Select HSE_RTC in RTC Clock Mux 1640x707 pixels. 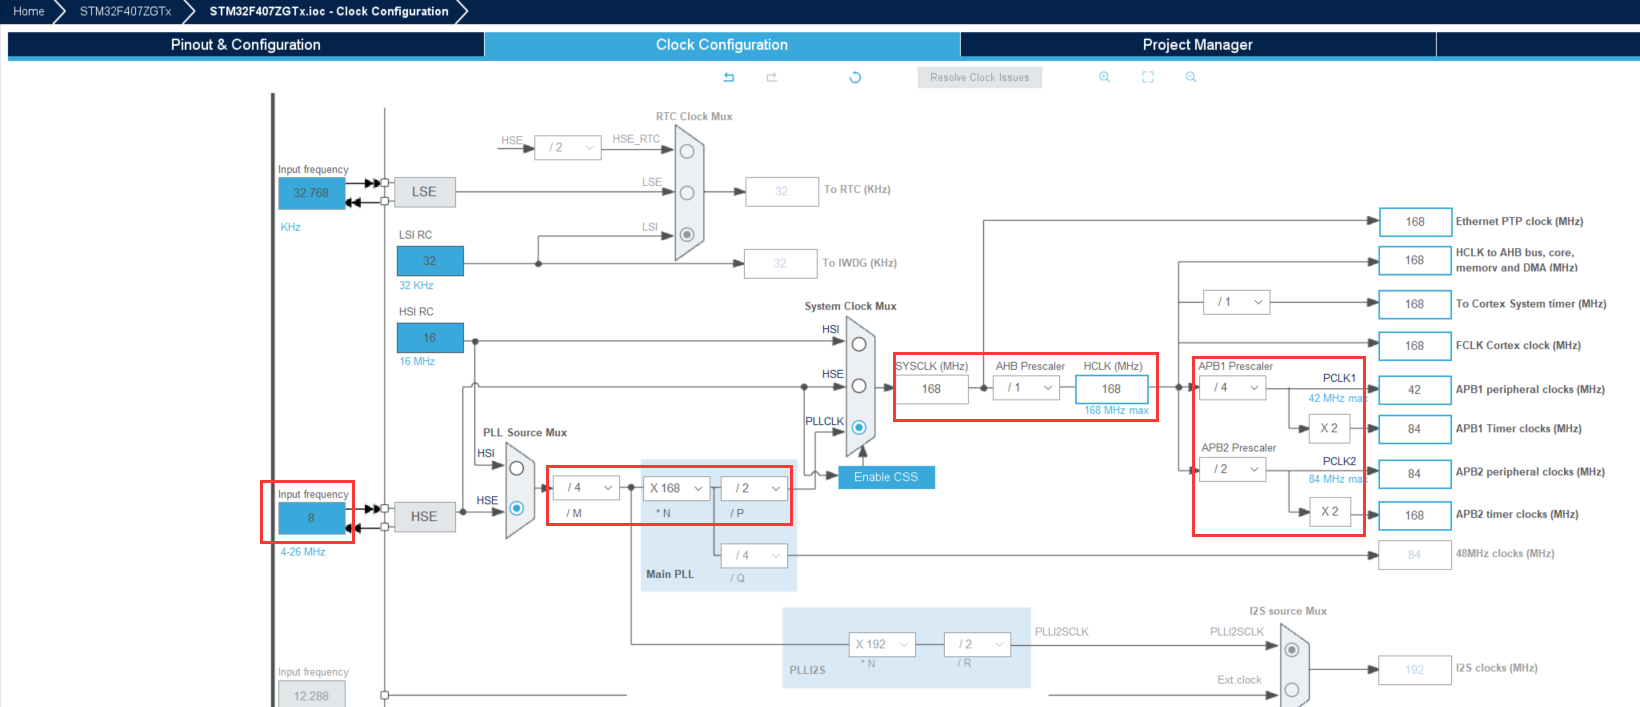click(687, 151)
